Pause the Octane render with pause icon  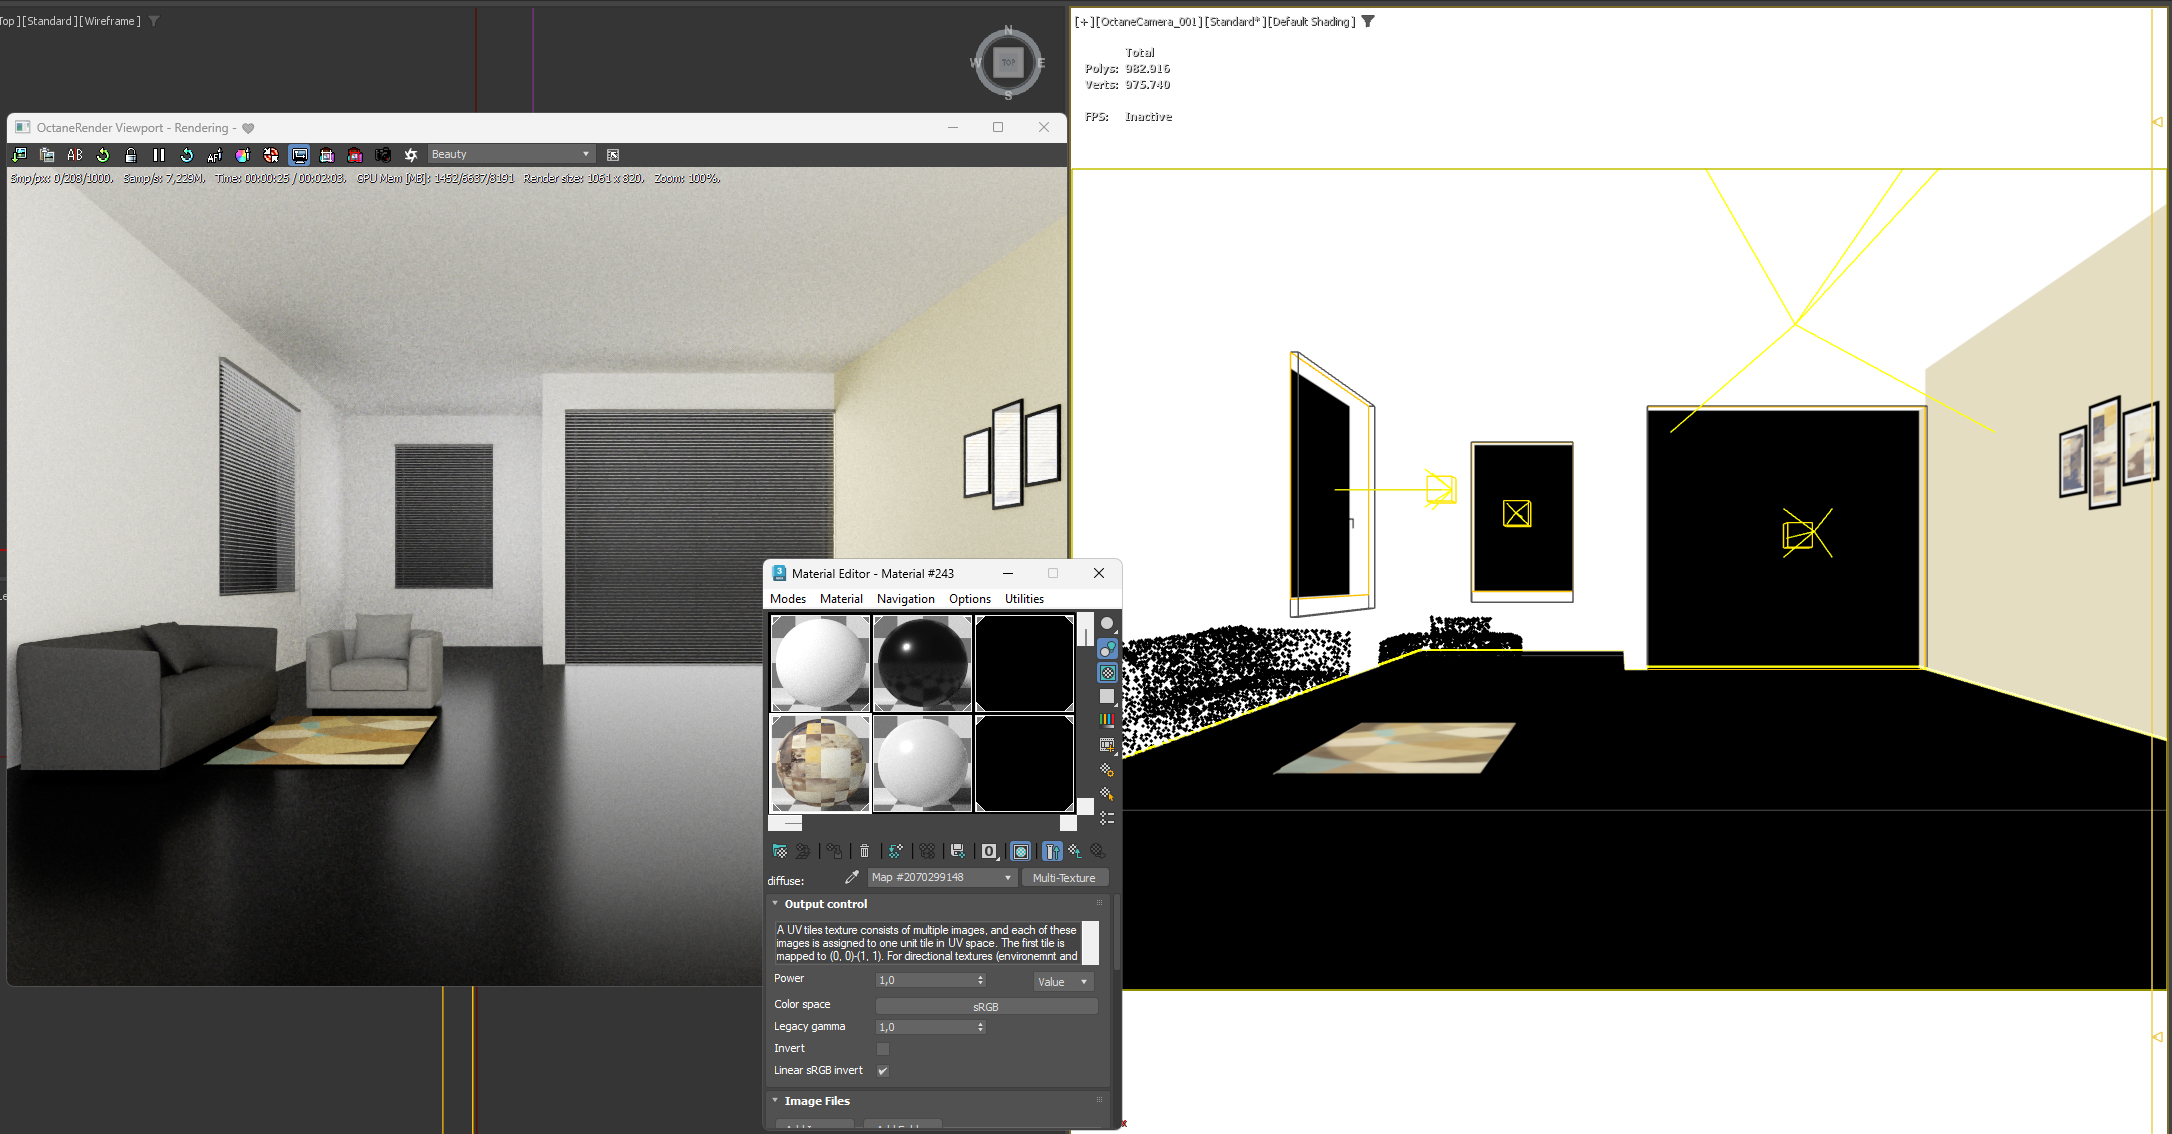tap(159, 155)
